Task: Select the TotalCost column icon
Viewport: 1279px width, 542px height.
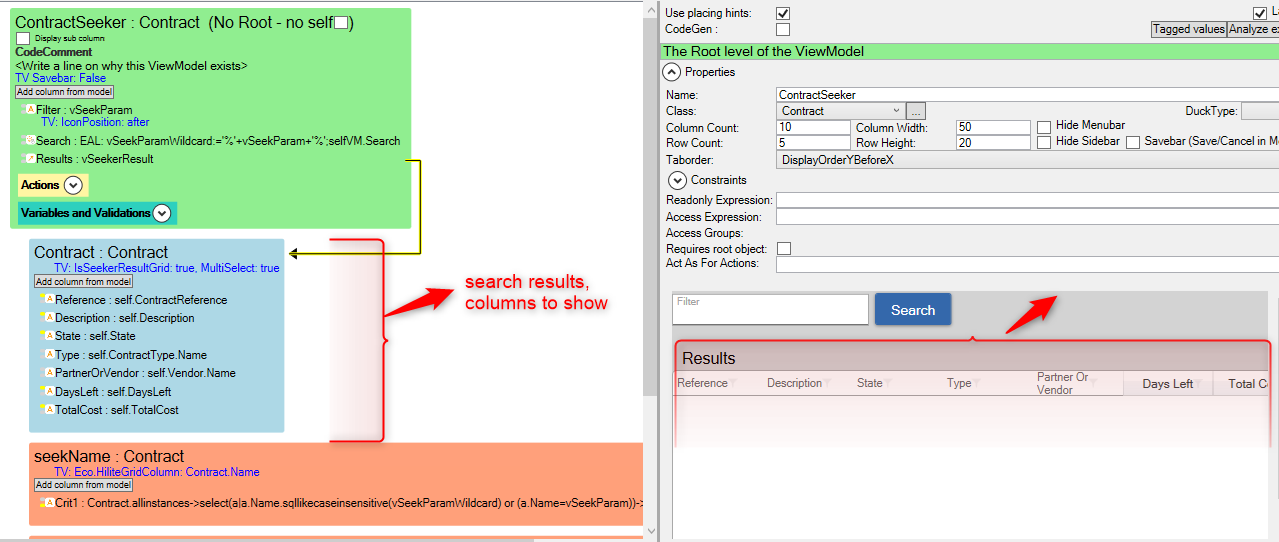Action: click(x=47, y=410)
